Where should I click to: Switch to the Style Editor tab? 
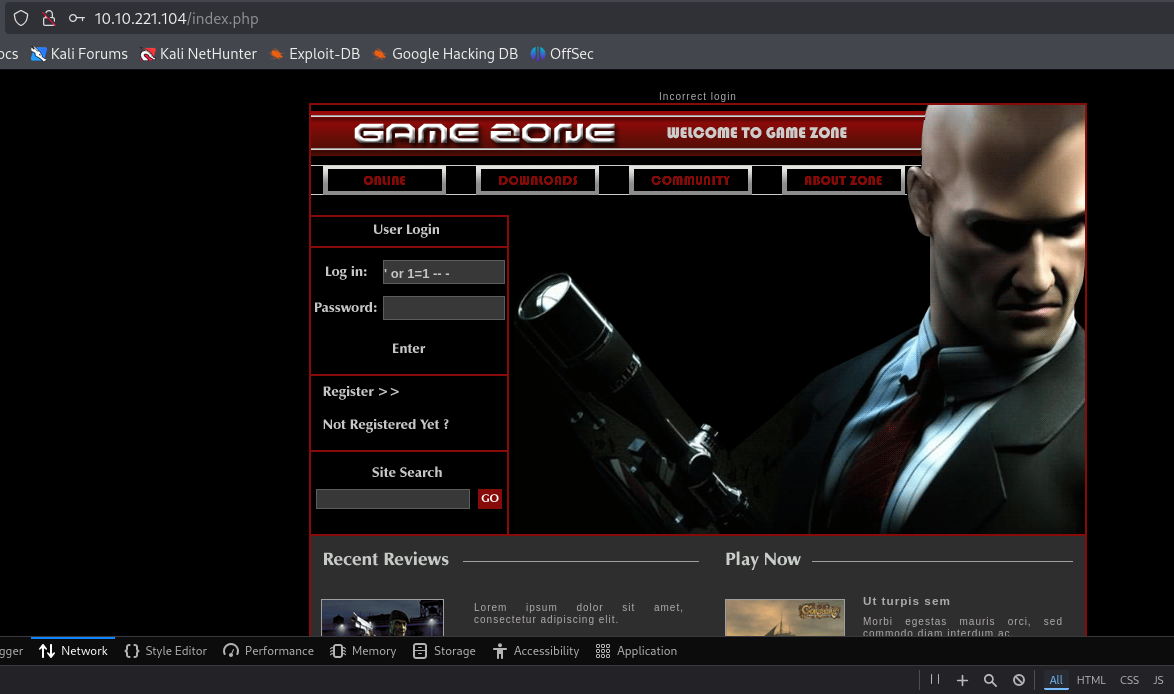point(166,651)
